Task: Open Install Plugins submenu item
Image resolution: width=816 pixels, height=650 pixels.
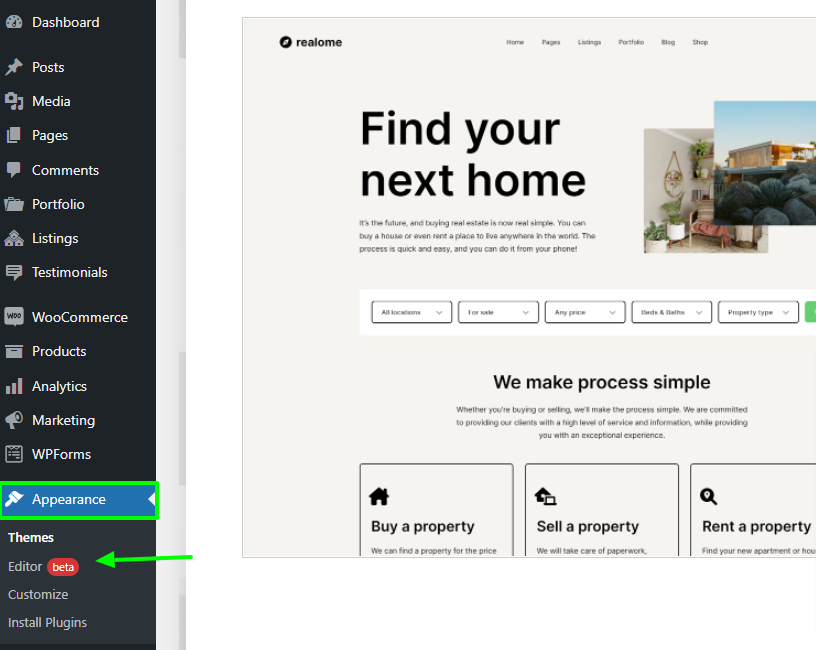Action: [47, 622]
